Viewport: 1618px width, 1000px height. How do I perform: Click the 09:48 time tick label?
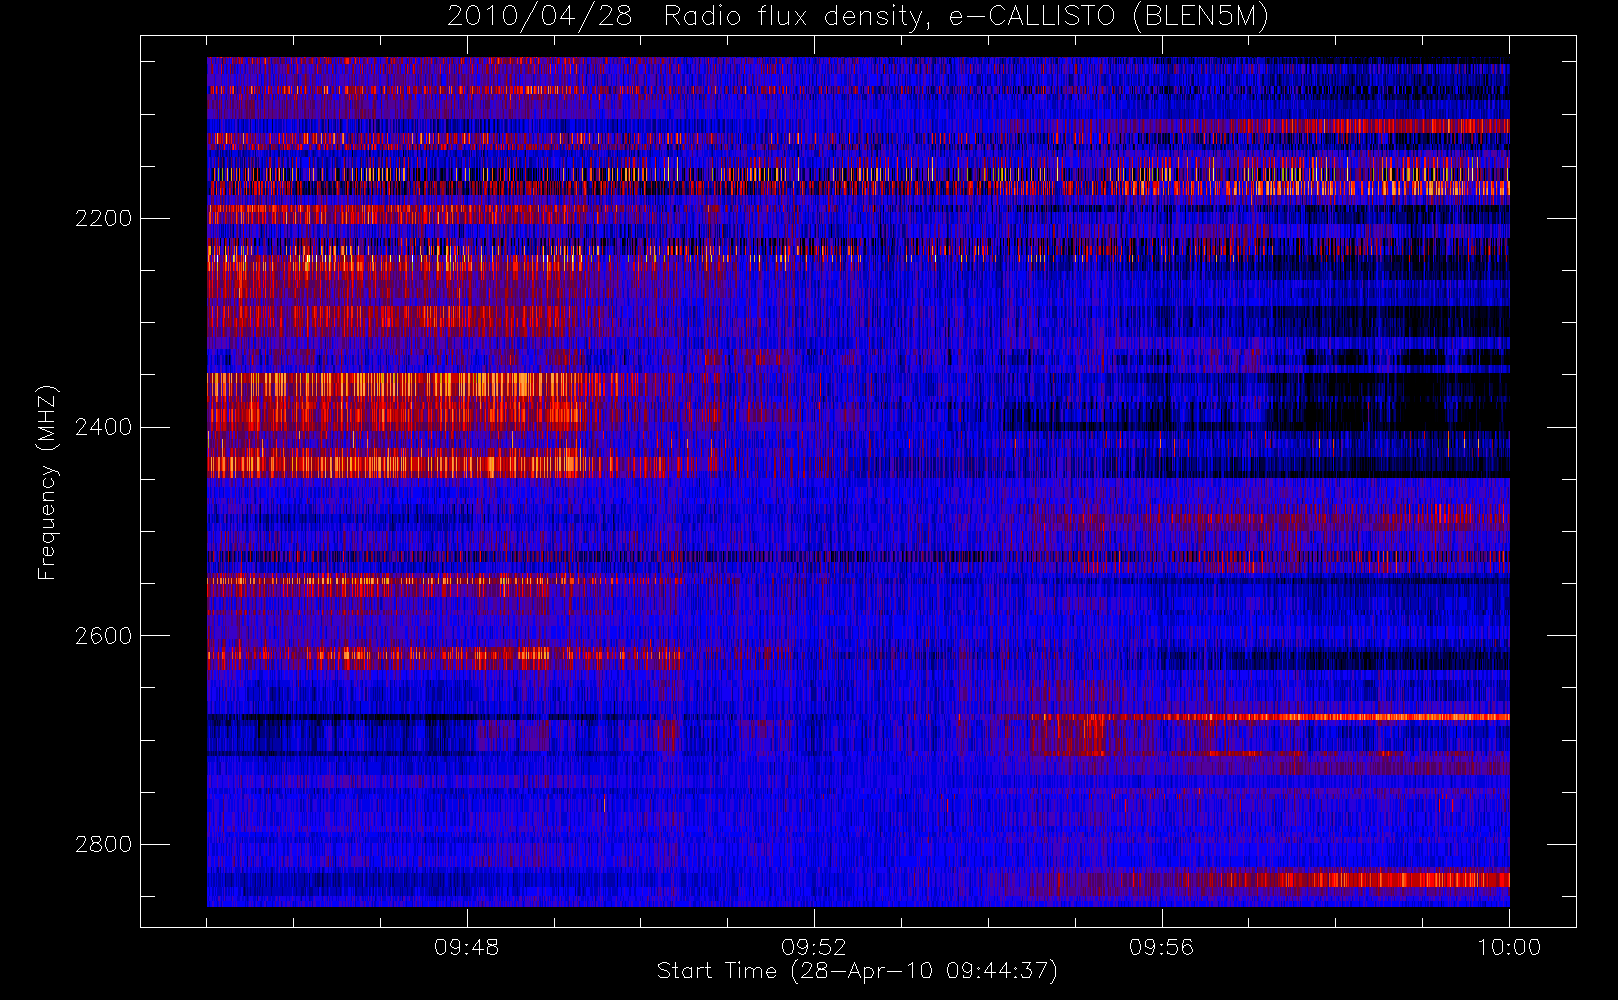tap(467, 947)
